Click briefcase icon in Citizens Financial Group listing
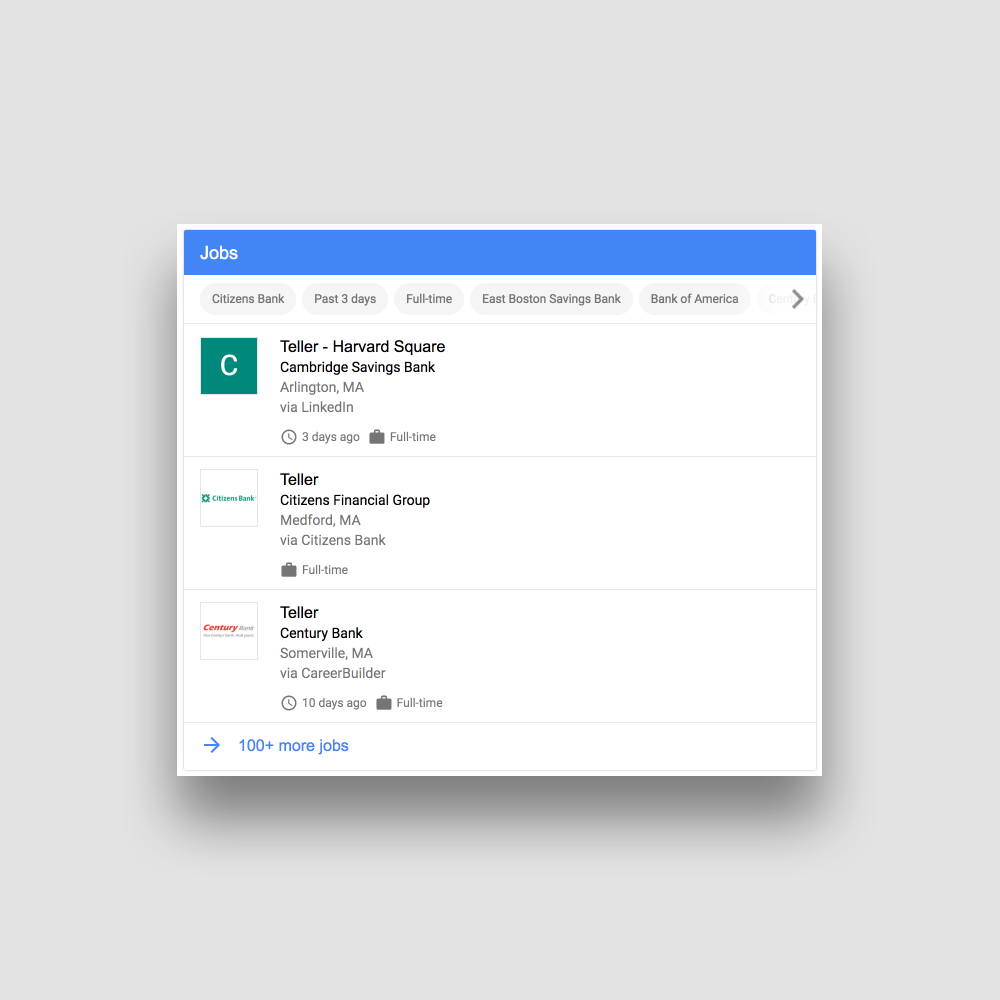The height and width of the screenshot is (1000, 1000). (x=289, y=570)
